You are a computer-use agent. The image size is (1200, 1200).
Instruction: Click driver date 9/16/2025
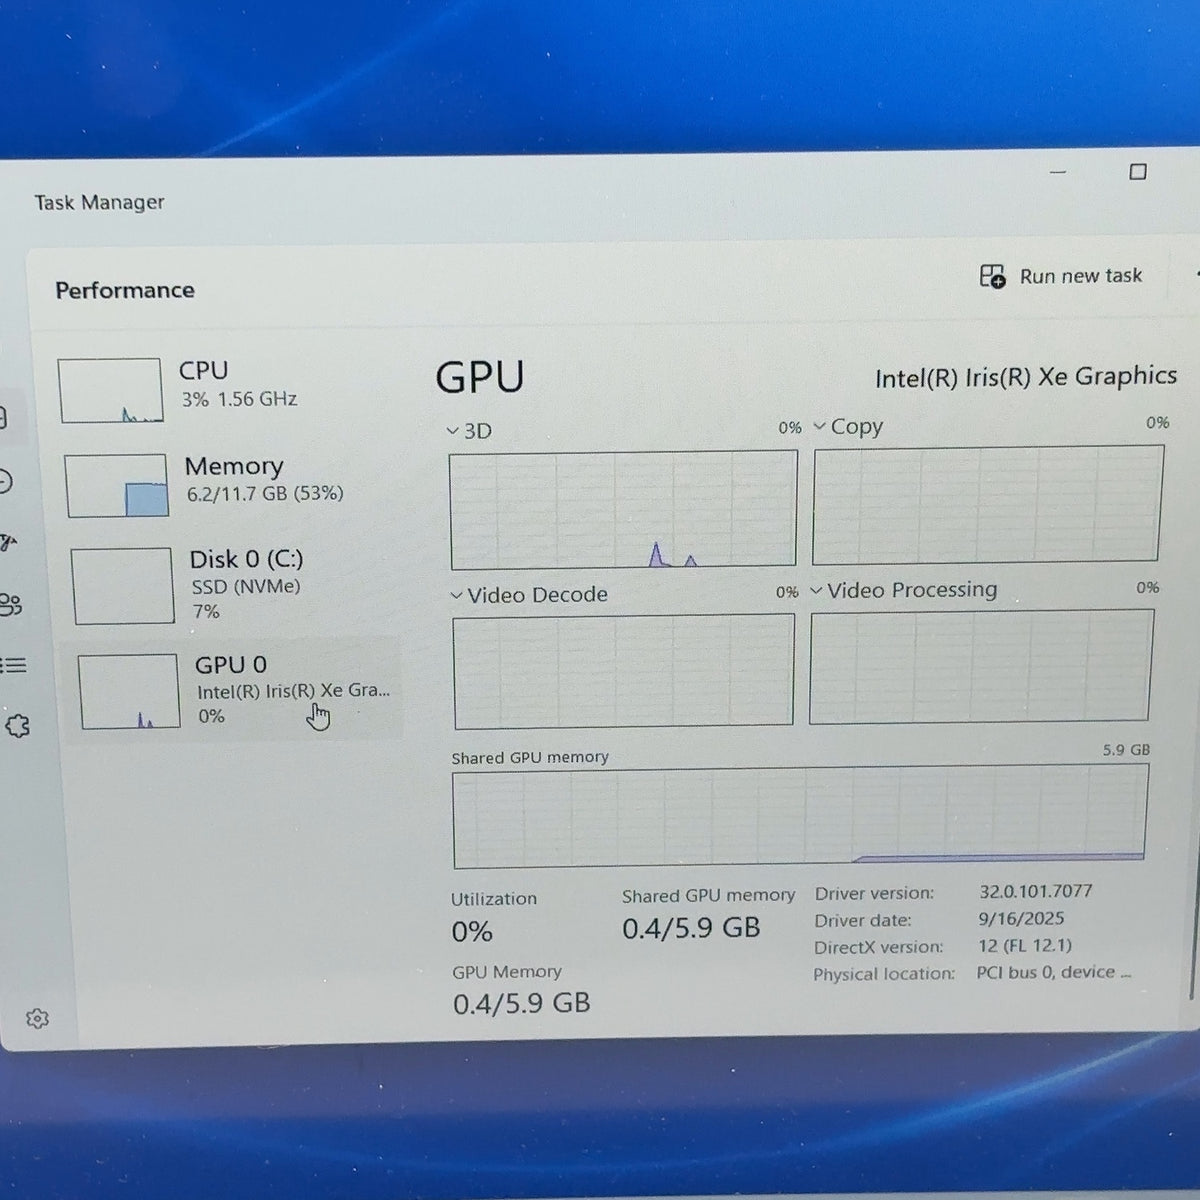(1021, 918)
